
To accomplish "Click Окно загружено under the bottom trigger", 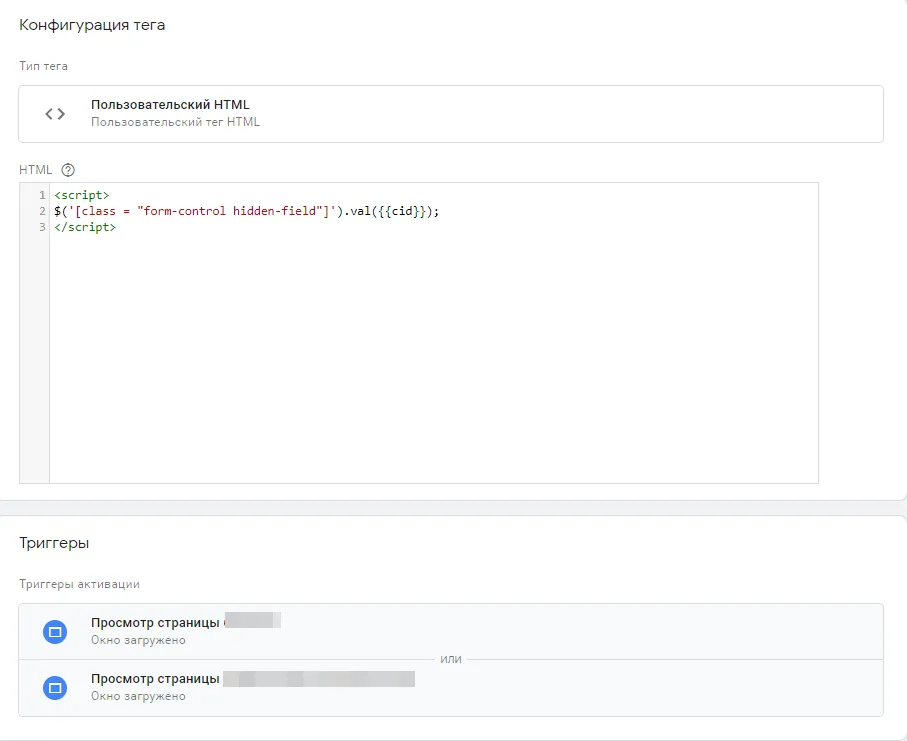I will tap(138, 696).
